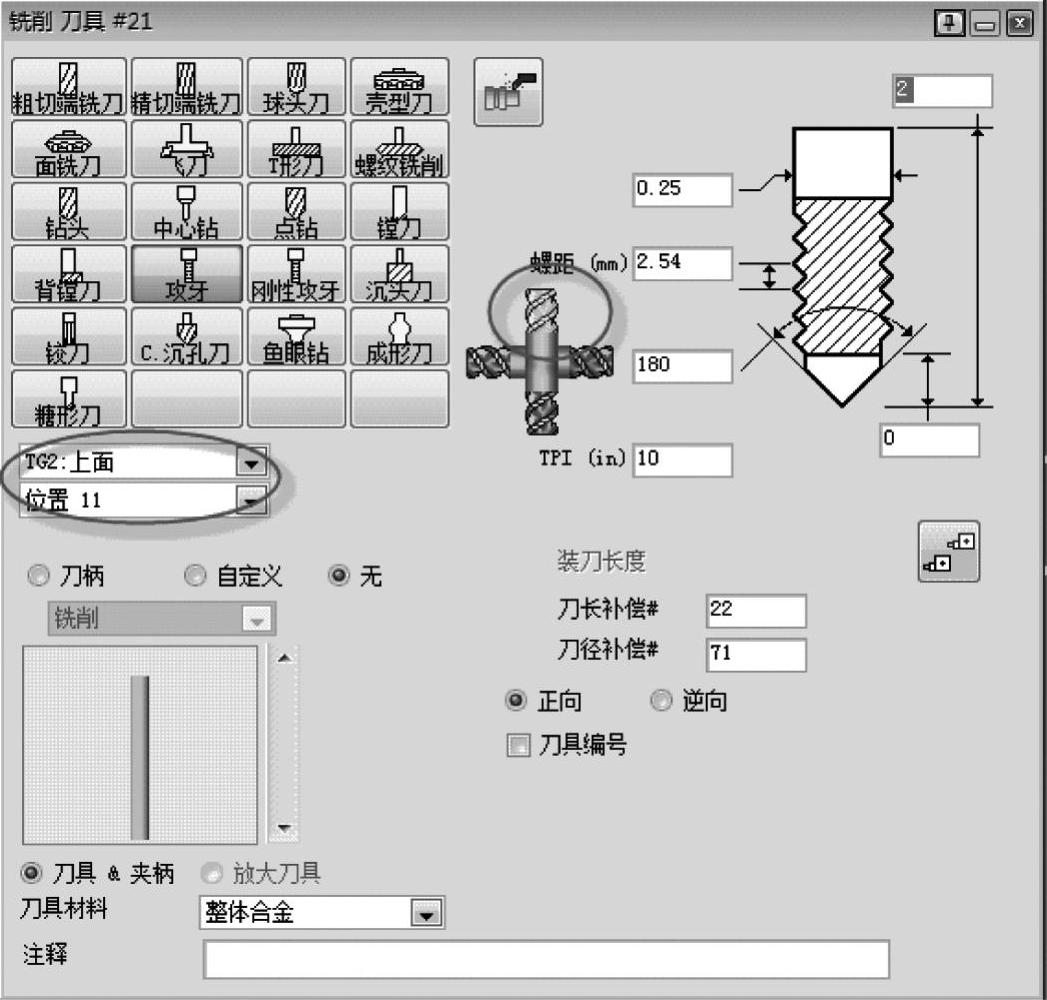Click the TPI field showing 10
The width and height of the screenshot is (1047, 1000).
coord(682,459)
